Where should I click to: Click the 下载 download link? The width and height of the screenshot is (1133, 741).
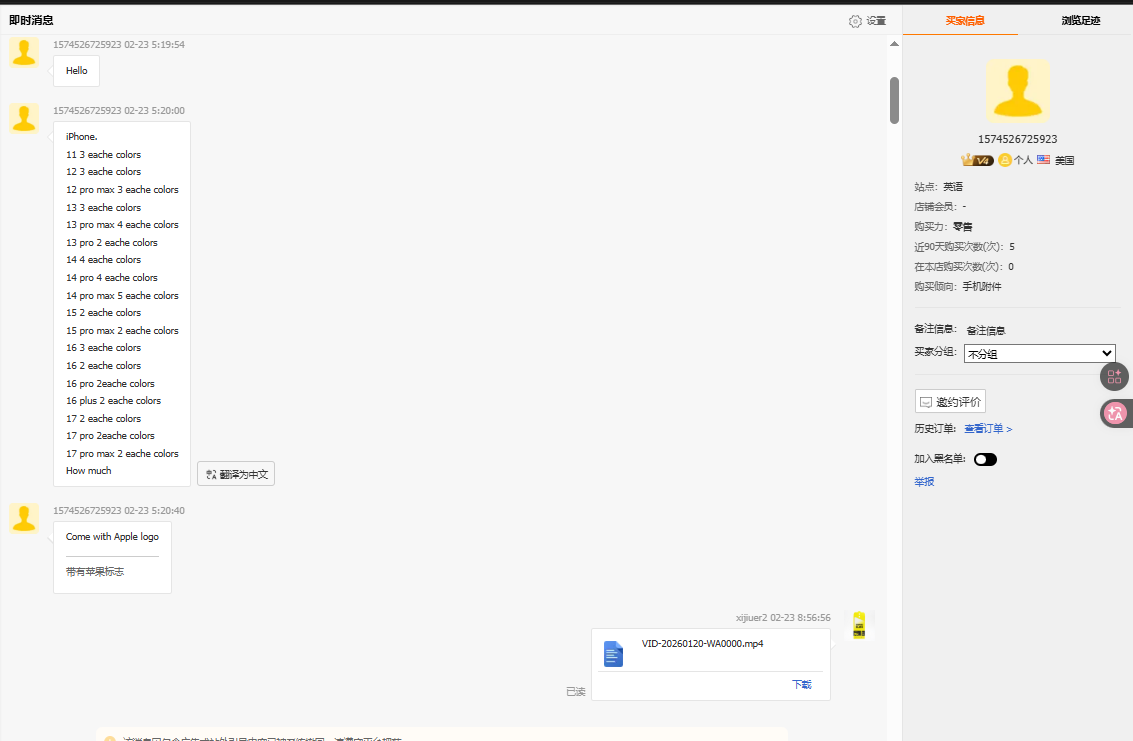(801, 685)
